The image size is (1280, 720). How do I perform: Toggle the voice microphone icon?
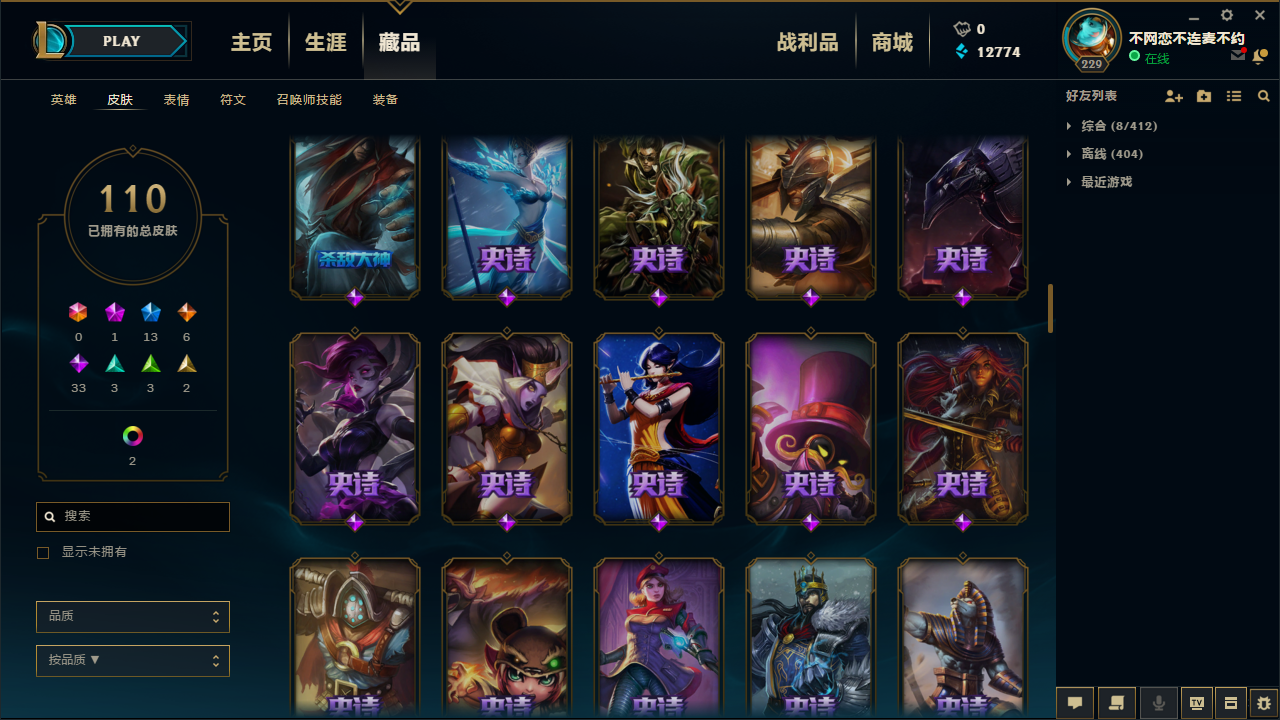[1159, 703]
